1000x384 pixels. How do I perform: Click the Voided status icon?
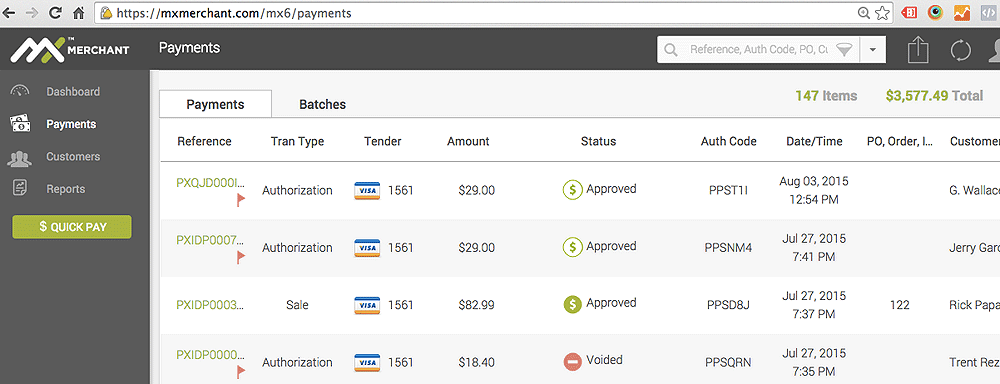(x=573, y=362)
